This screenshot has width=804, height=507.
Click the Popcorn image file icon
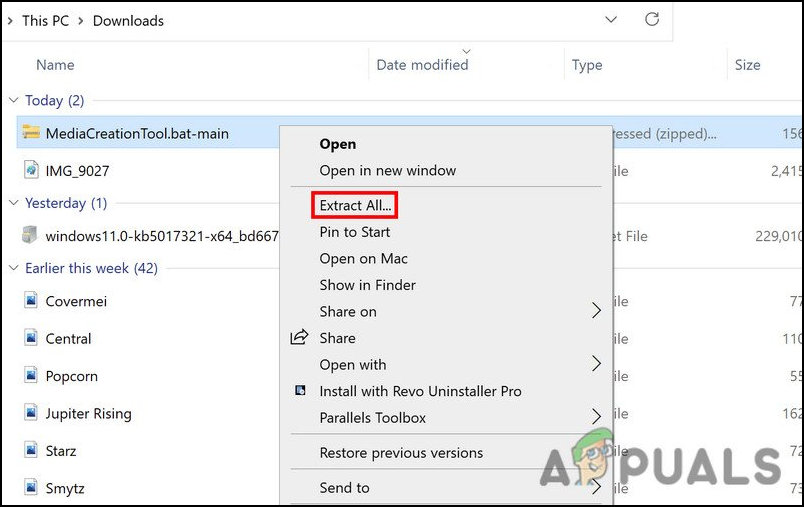coord(30,376)
